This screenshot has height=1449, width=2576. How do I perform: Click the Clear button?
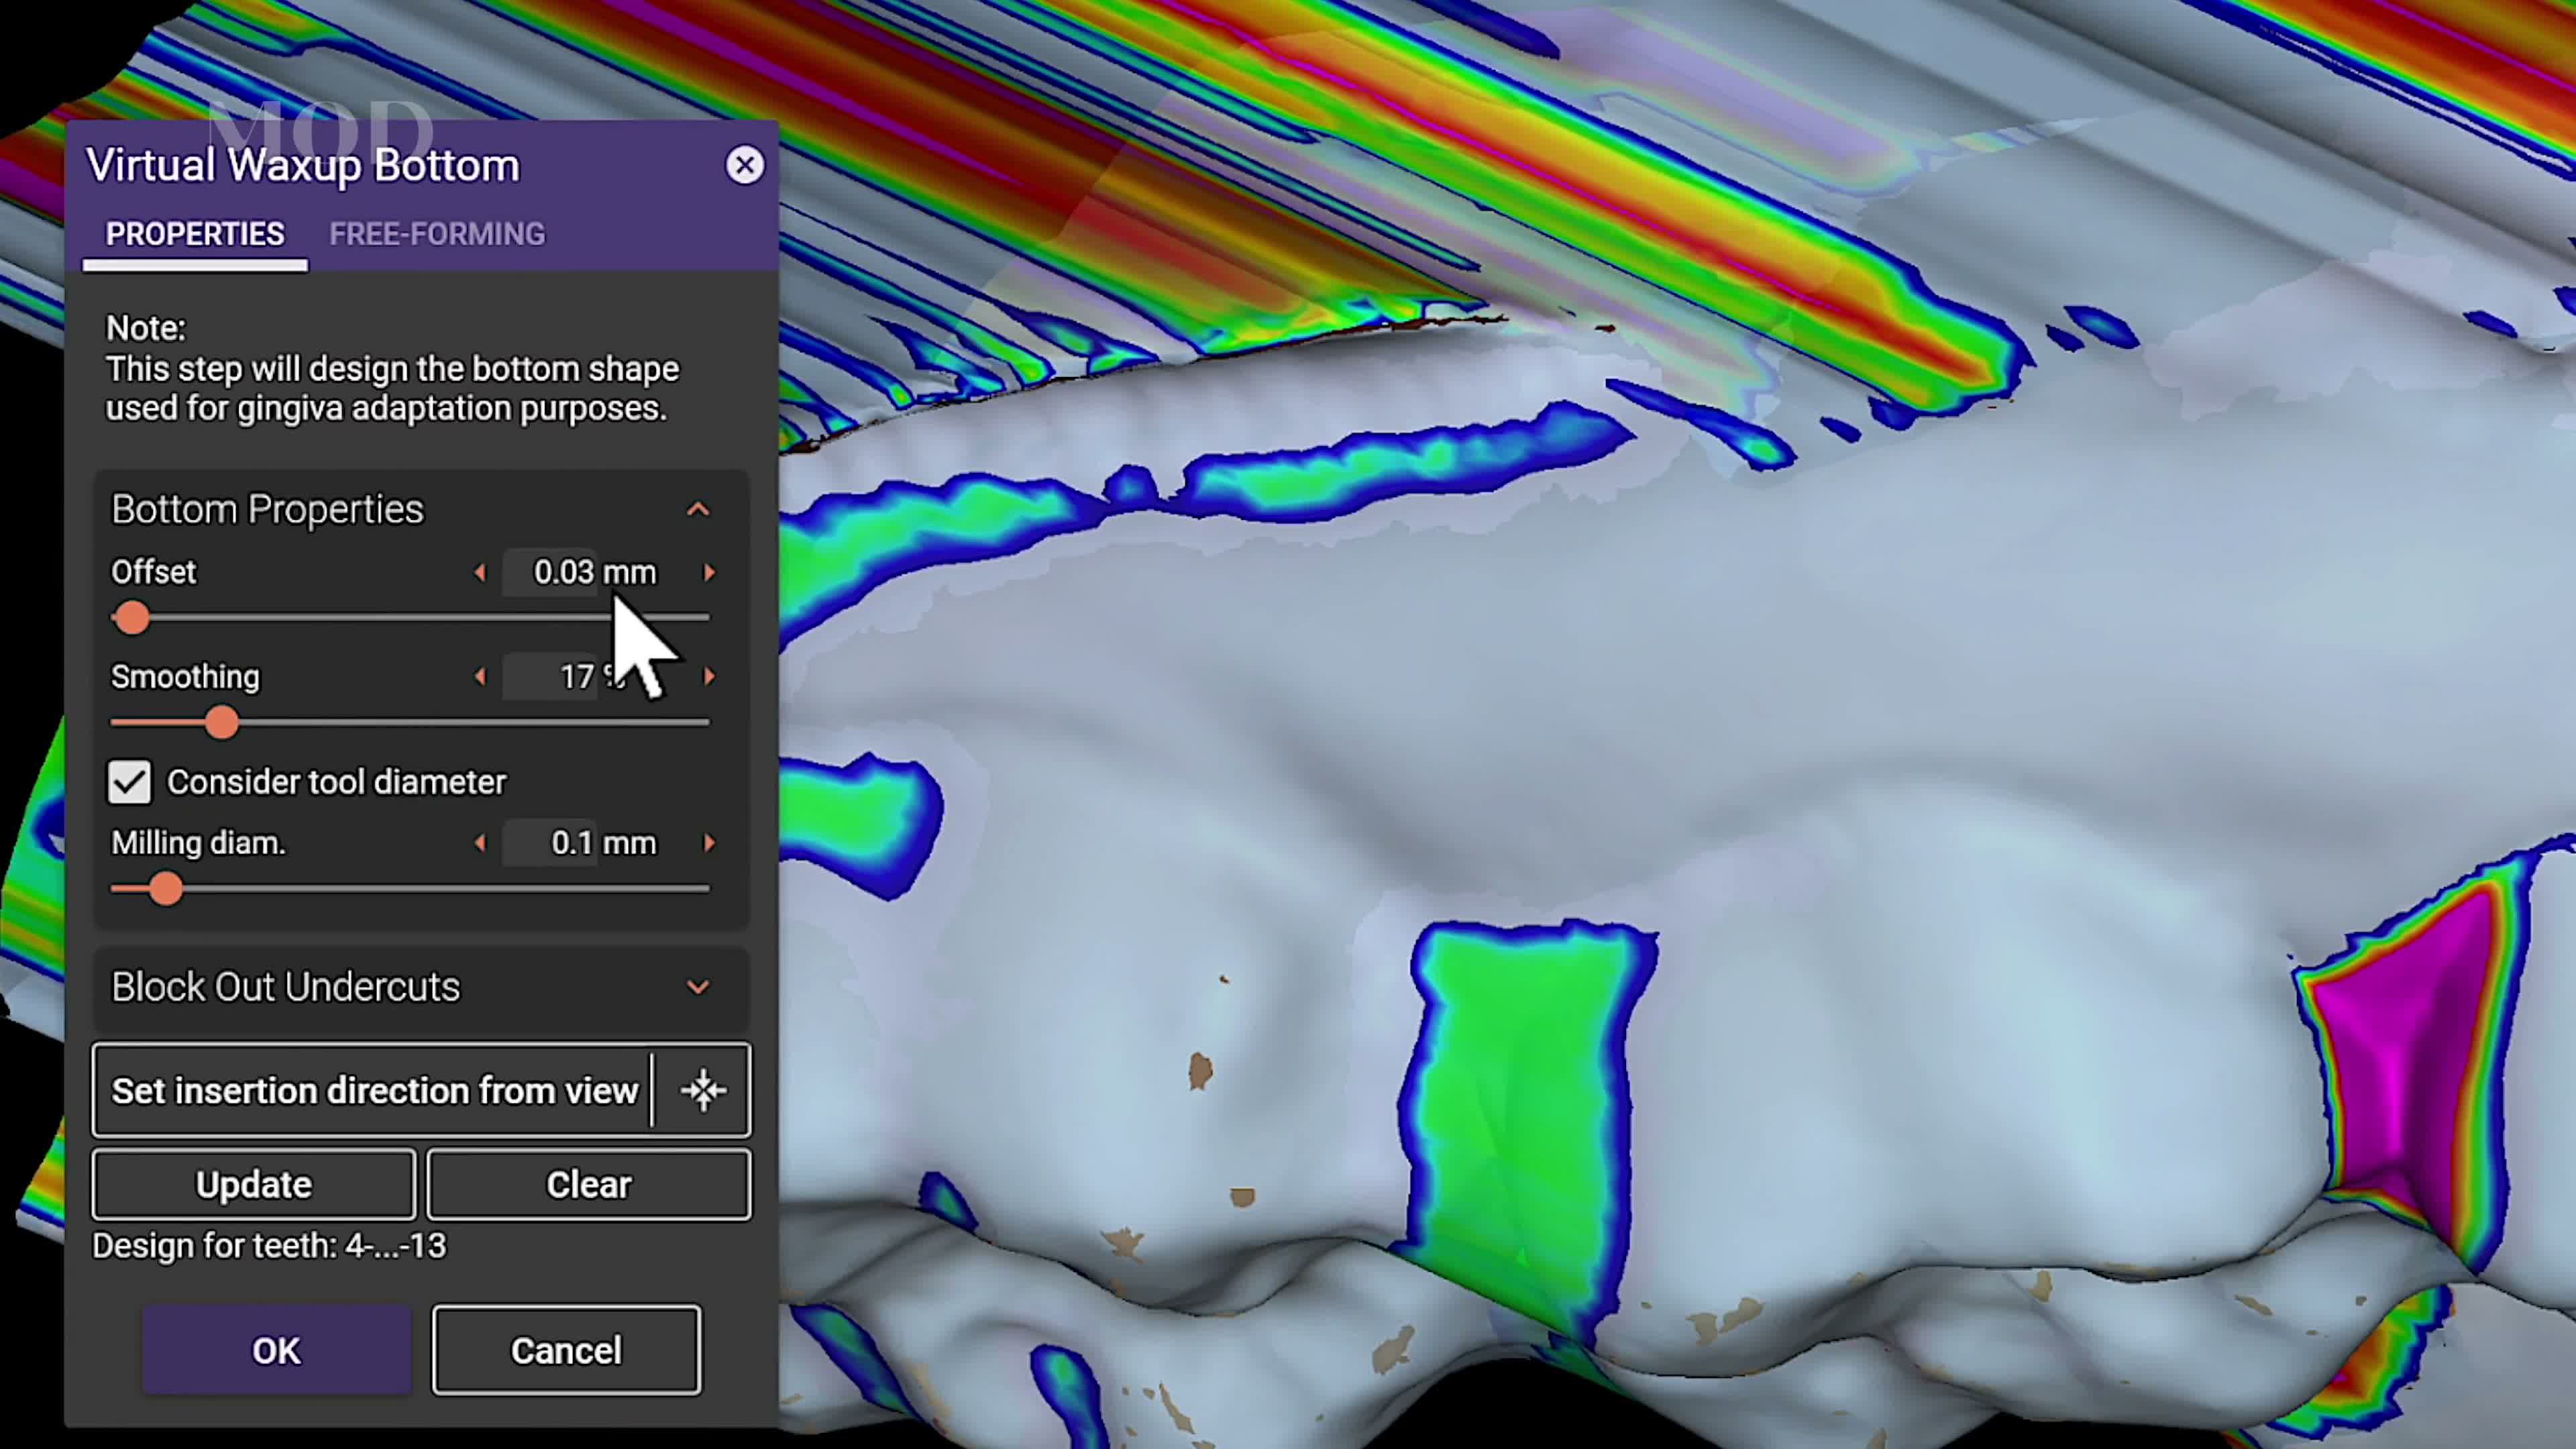point(589,1184)
